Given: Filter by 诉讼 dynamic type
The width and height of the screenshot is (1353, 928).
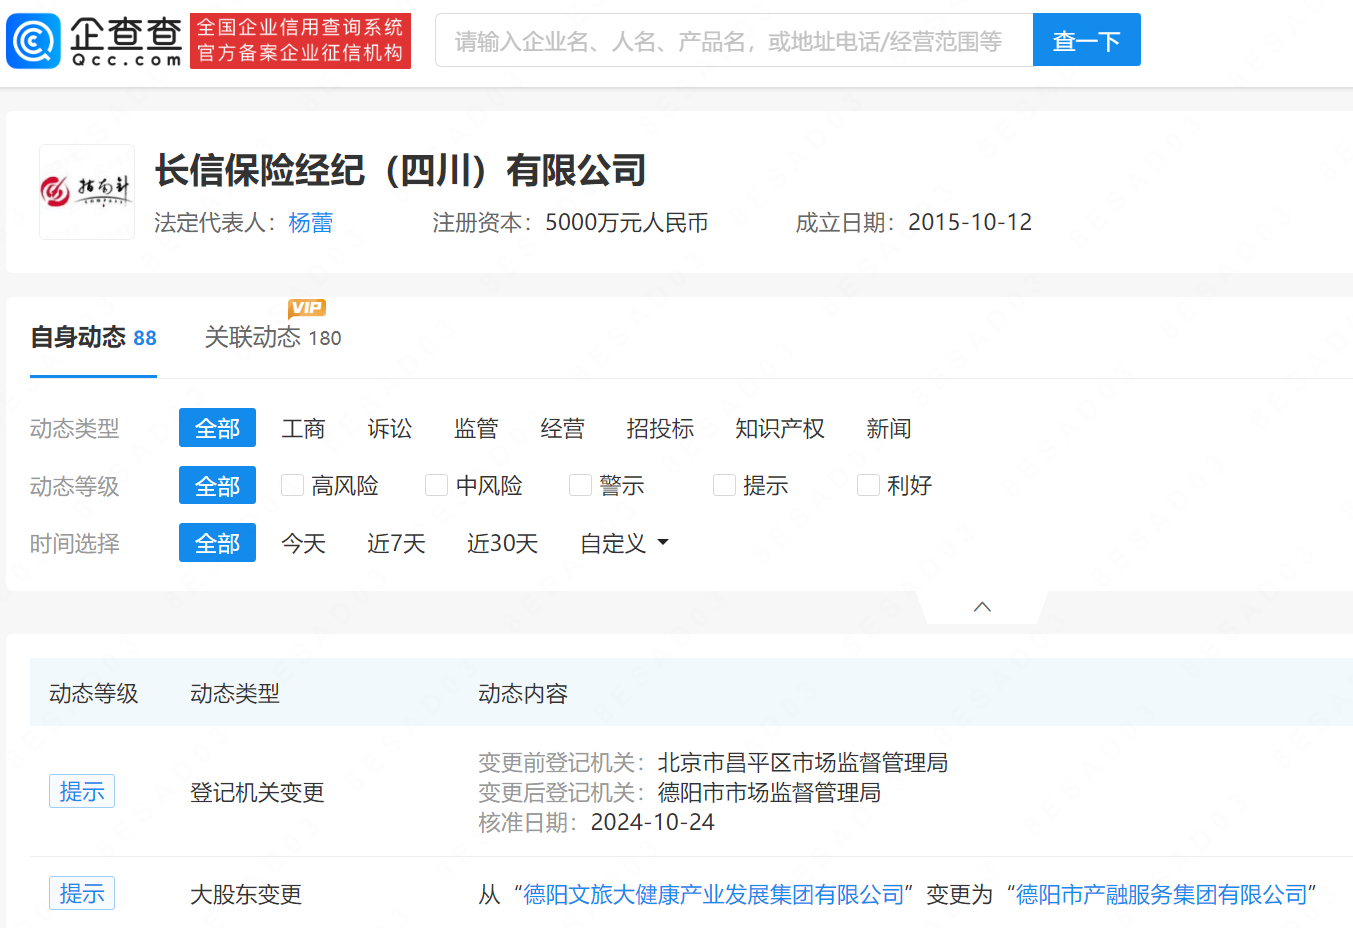Looking at the screenshot, I should [389, 428].
